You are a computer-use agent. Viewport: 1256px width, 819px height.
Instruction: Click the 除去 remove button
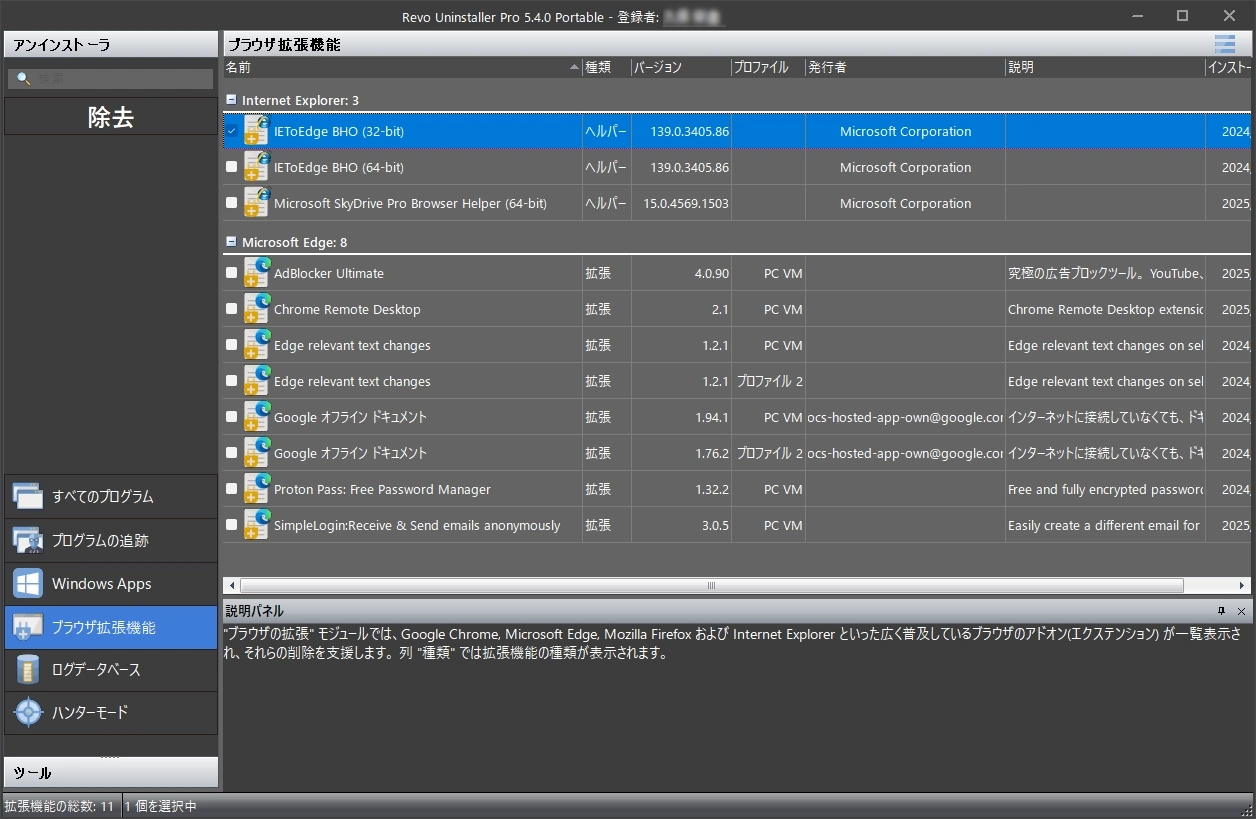tap(111, 117)
